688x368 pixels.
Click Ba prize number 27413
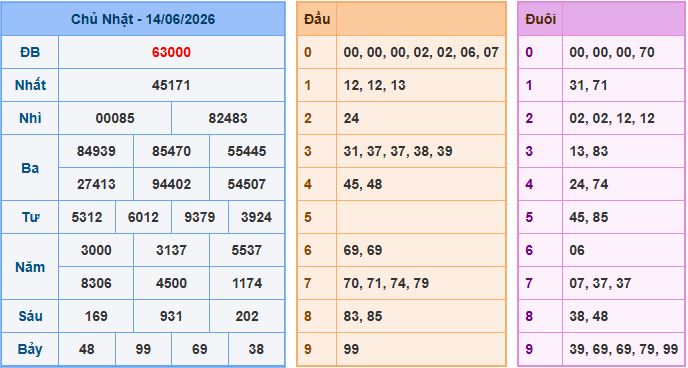[x=96, y=184]
